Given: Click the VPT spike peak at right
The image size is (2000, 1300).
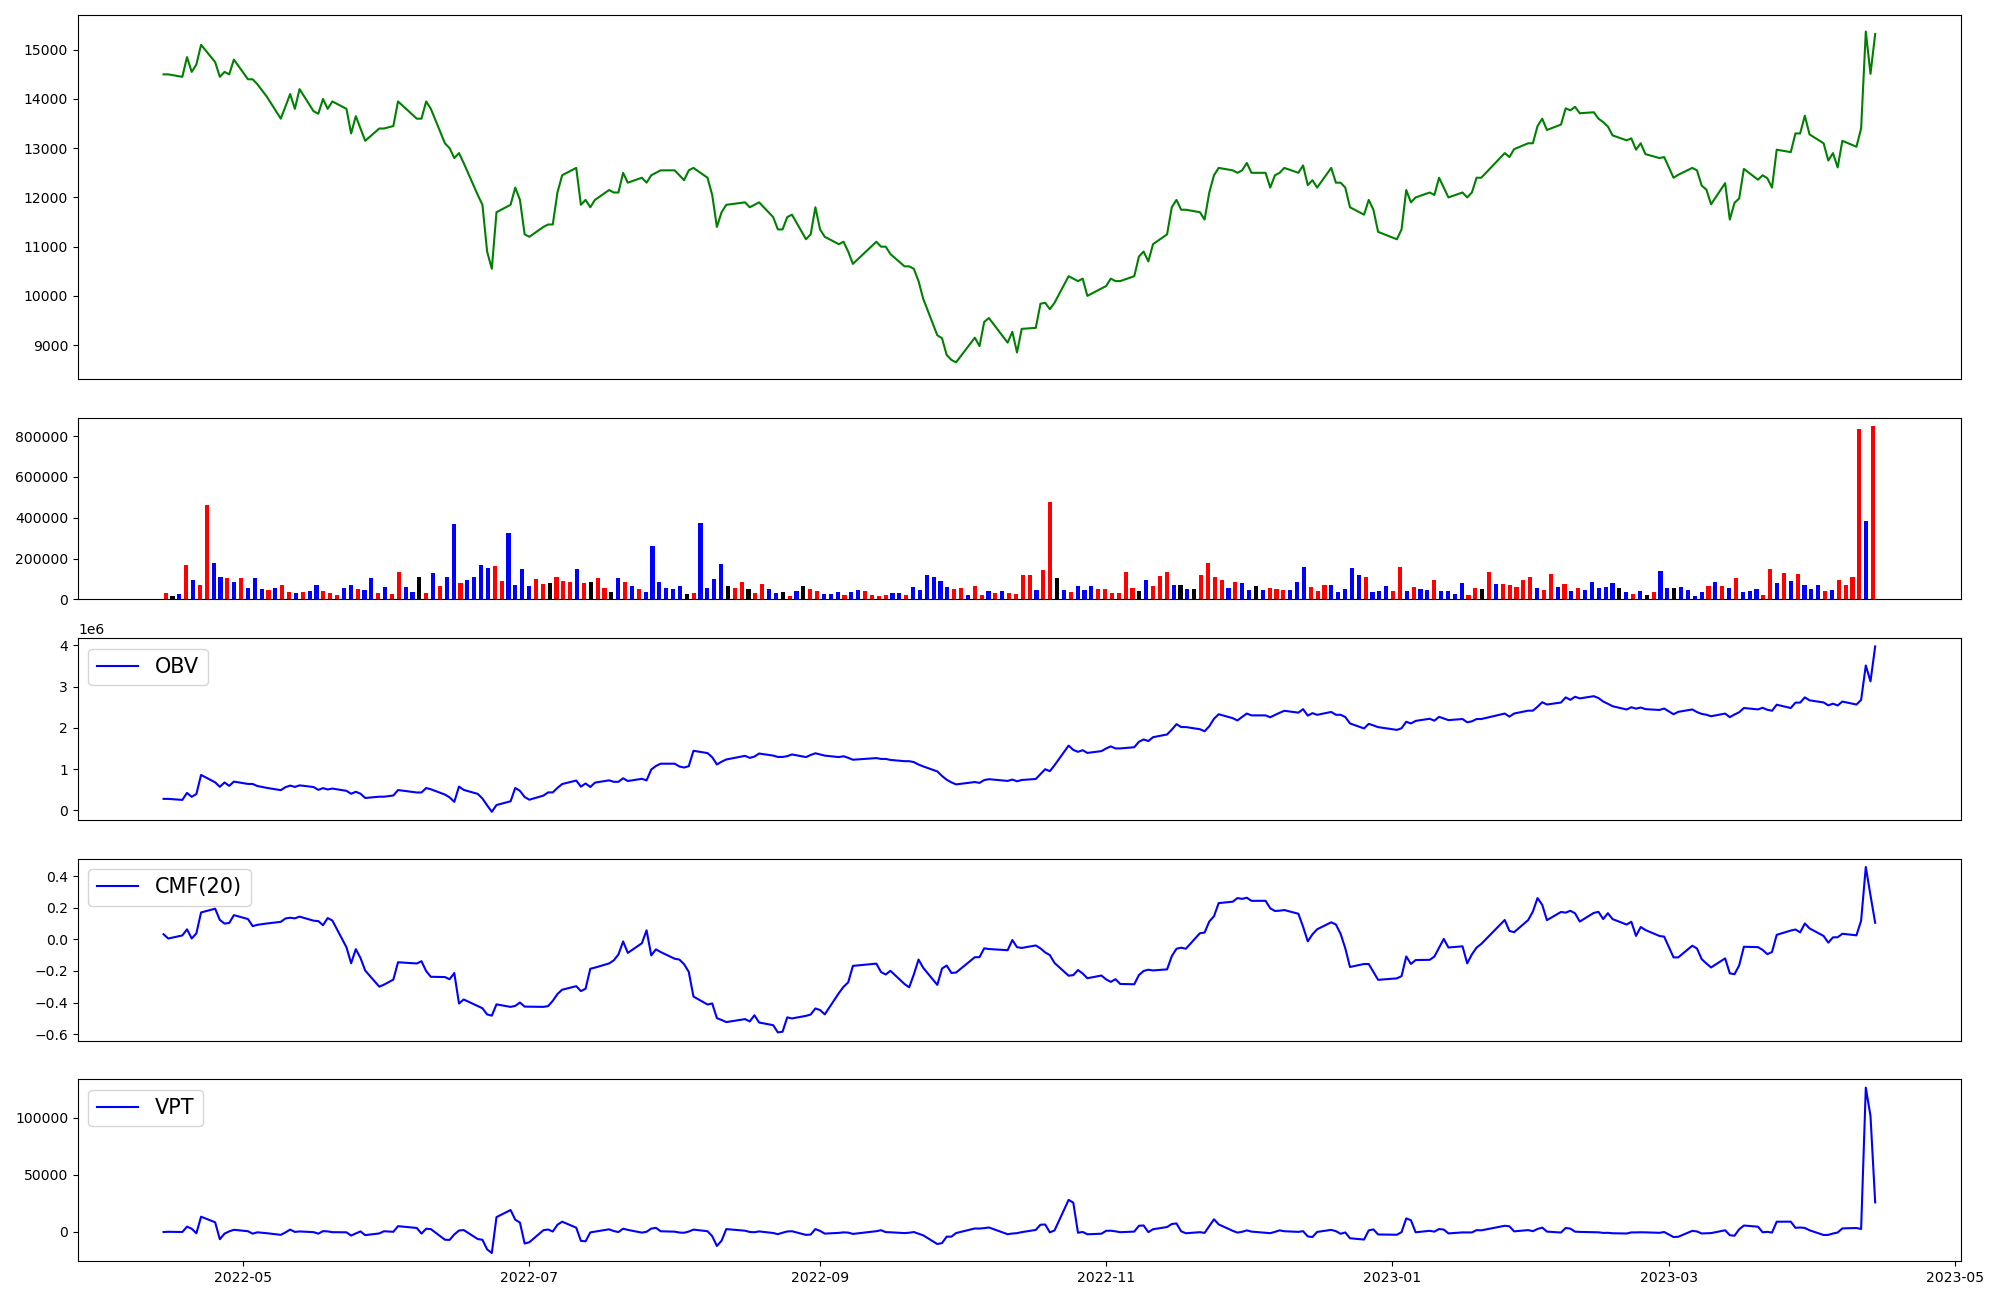Looking at the screenshot, I should (x=1865, y=1089).
